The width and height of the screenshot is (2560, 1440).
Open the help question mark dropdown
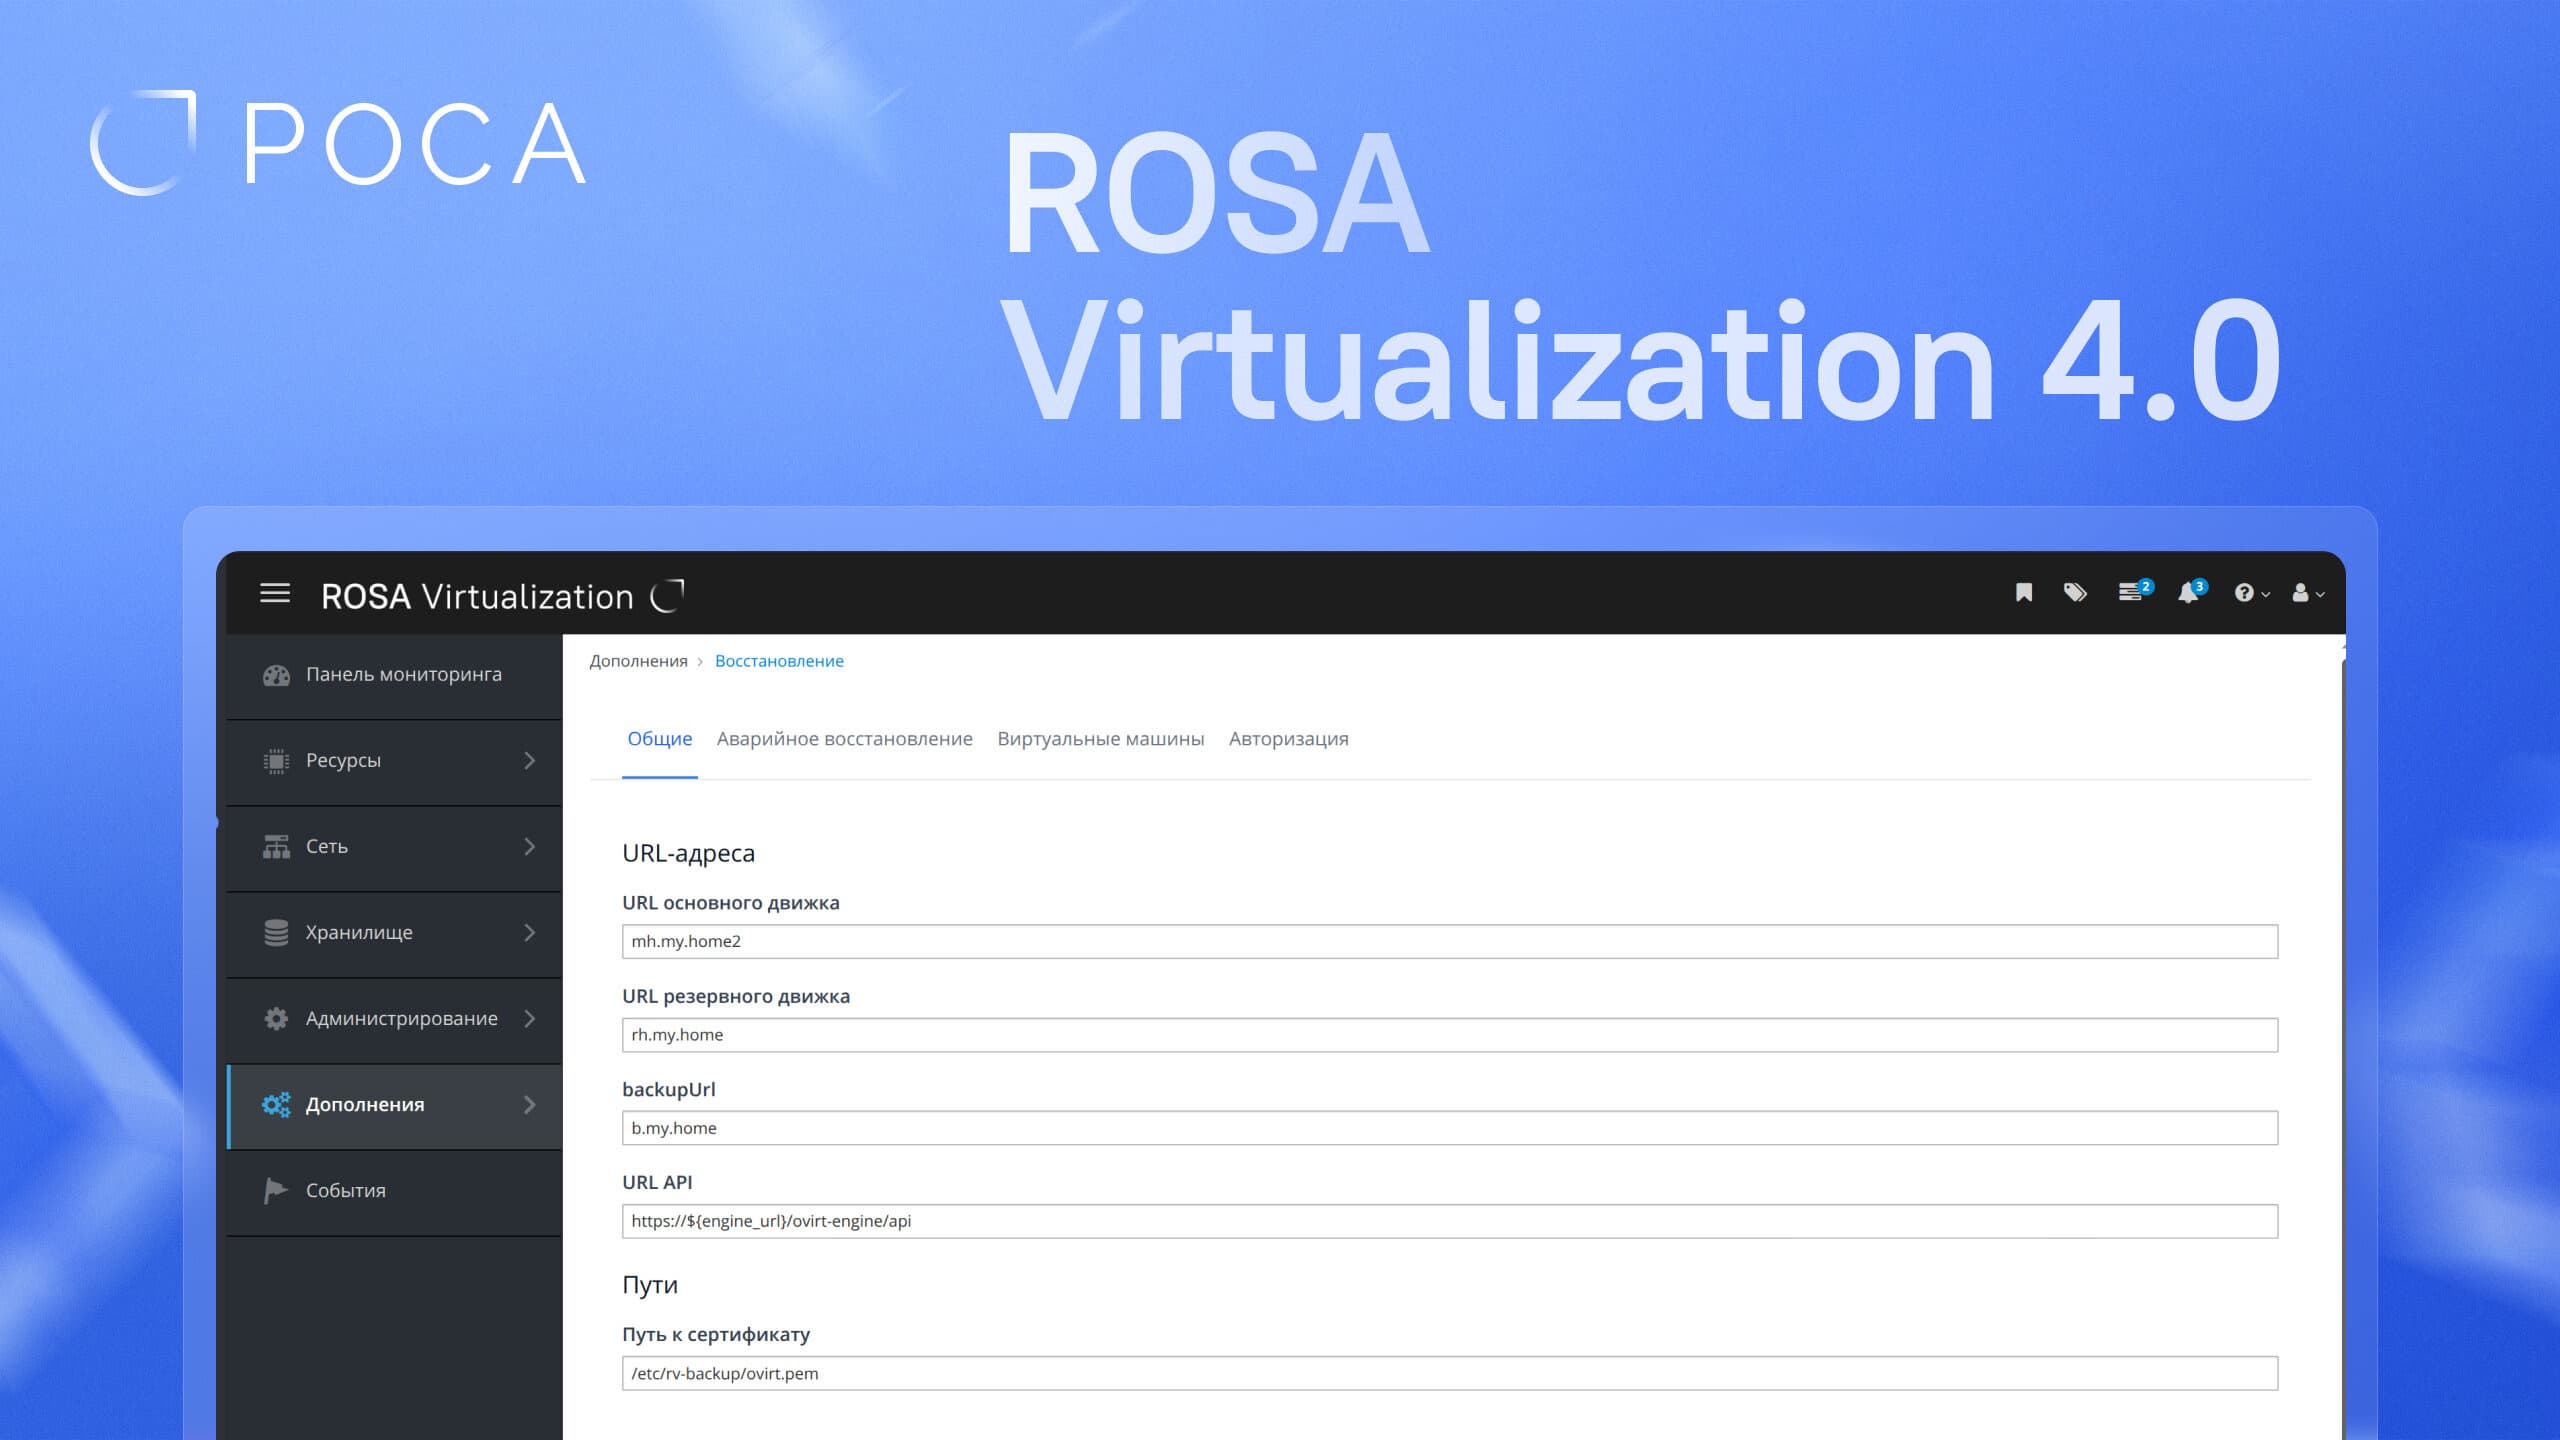coord(2250,593)
